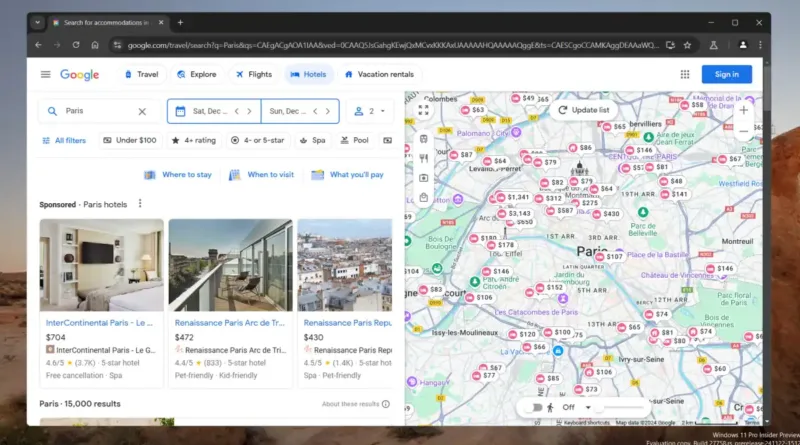
Task: Open InterContinental Paris - Le Grand hotel link
Action: coord(99,323)
